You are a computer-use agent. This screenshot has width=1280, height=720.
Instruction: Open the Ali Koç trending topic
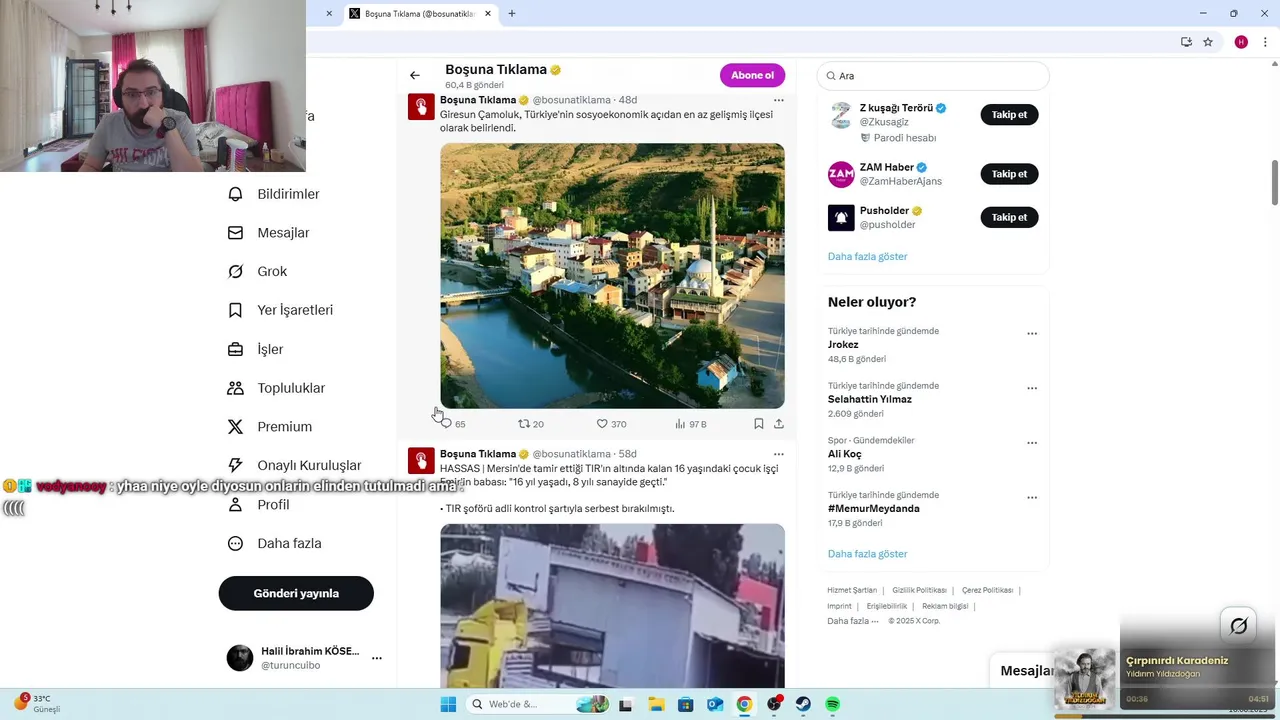[x=844, y=454]
